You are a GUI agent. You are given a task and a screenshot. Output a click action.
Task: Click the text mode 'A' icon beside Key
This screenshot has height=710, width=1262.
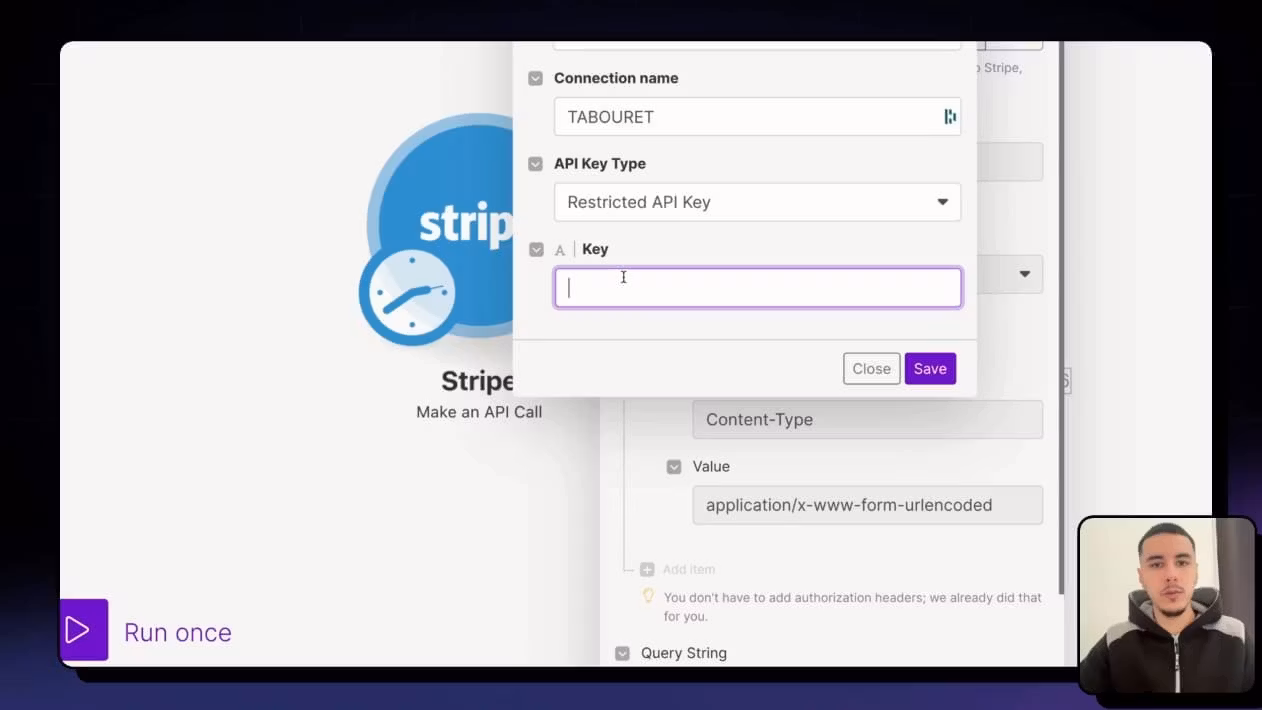[x=560, y=250]
